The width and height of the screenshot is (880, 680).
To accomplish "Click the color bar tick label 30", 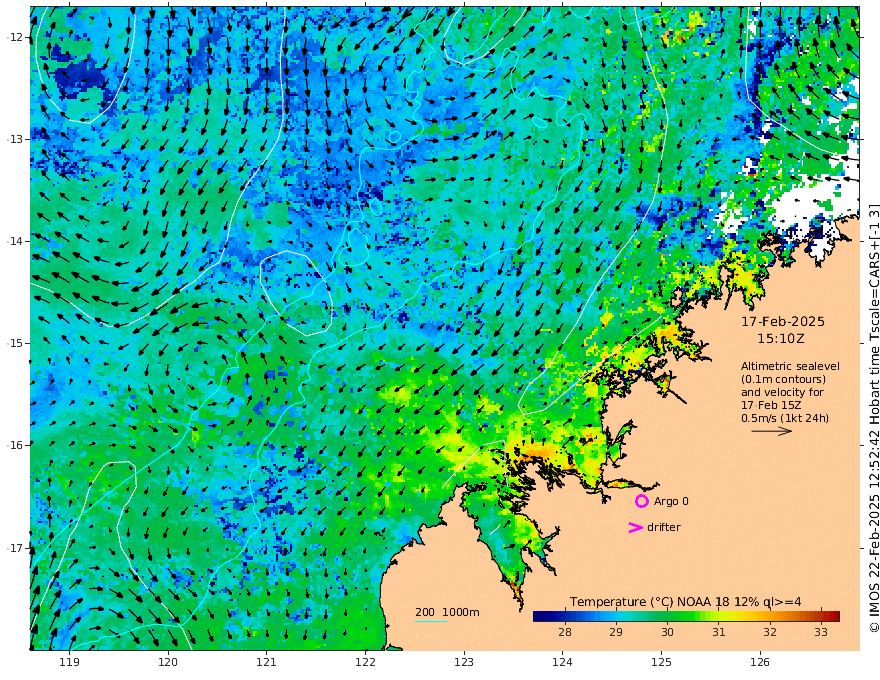I will 667,632.
